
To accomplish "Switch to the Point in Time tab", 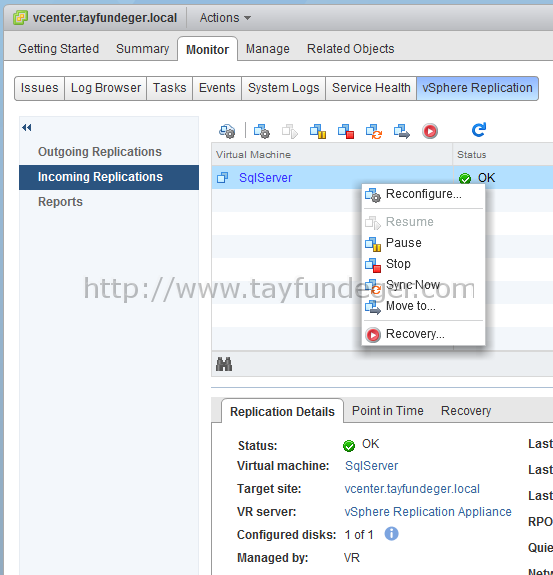I will (388, 411).
